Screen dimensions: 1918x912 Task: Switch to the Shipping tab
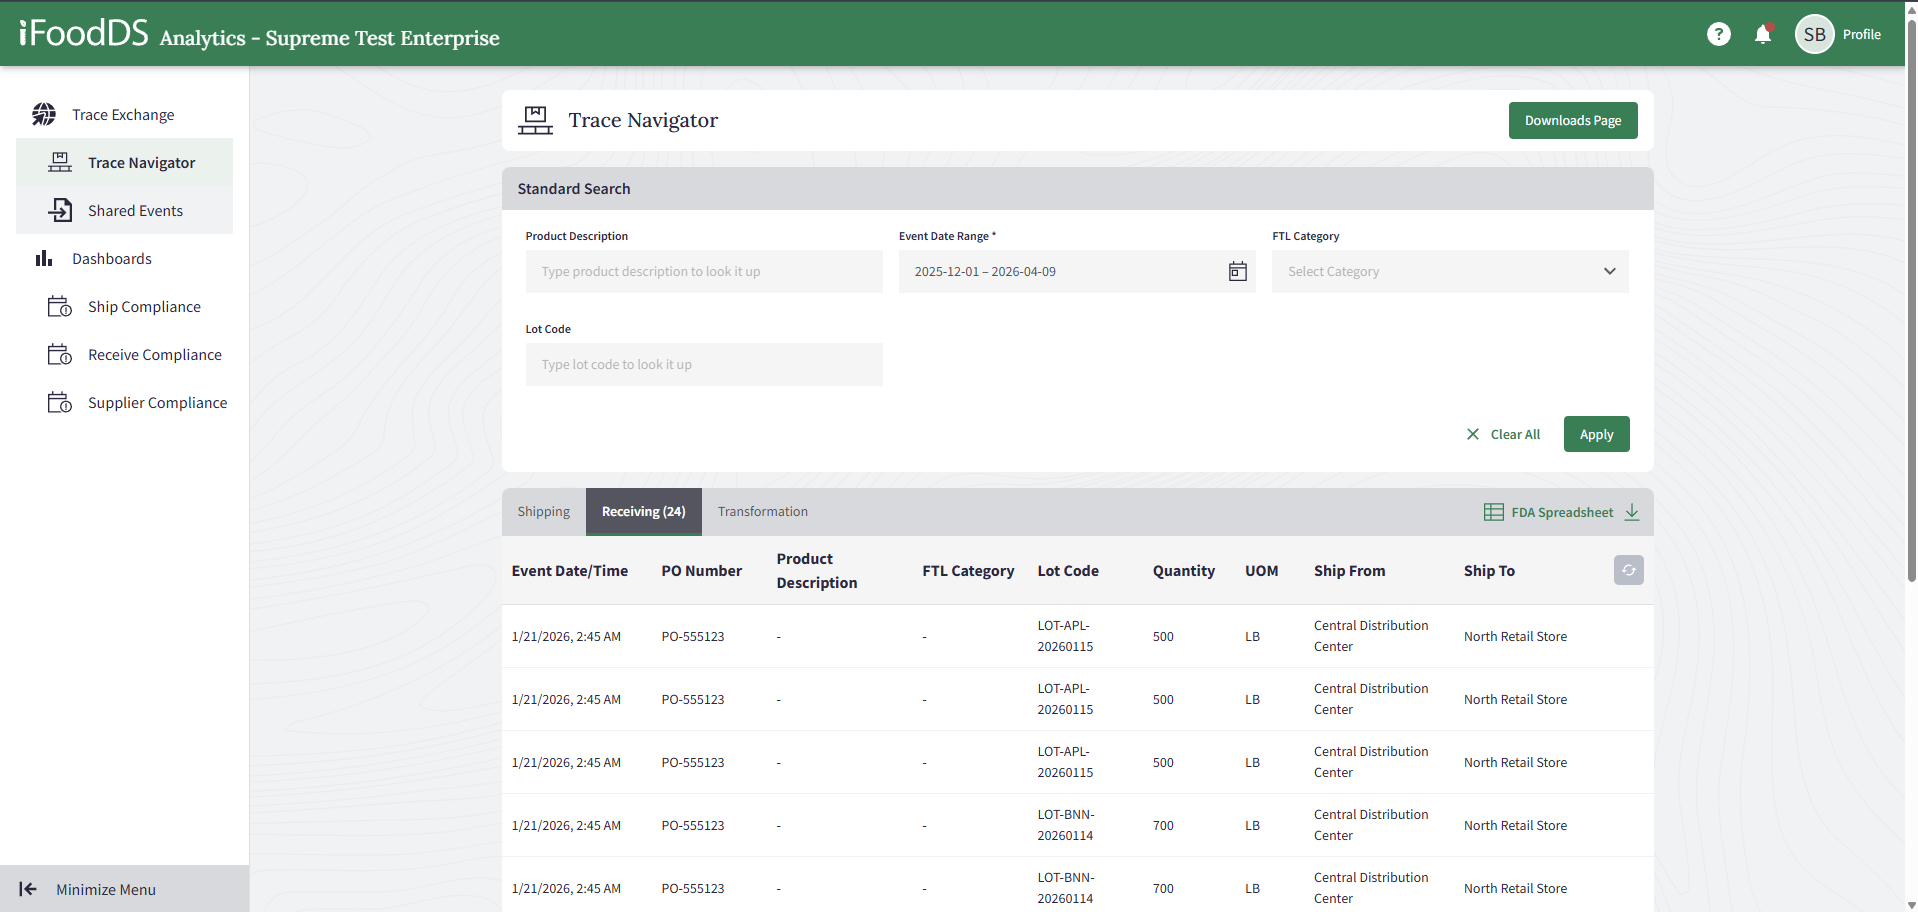point(543,512)
